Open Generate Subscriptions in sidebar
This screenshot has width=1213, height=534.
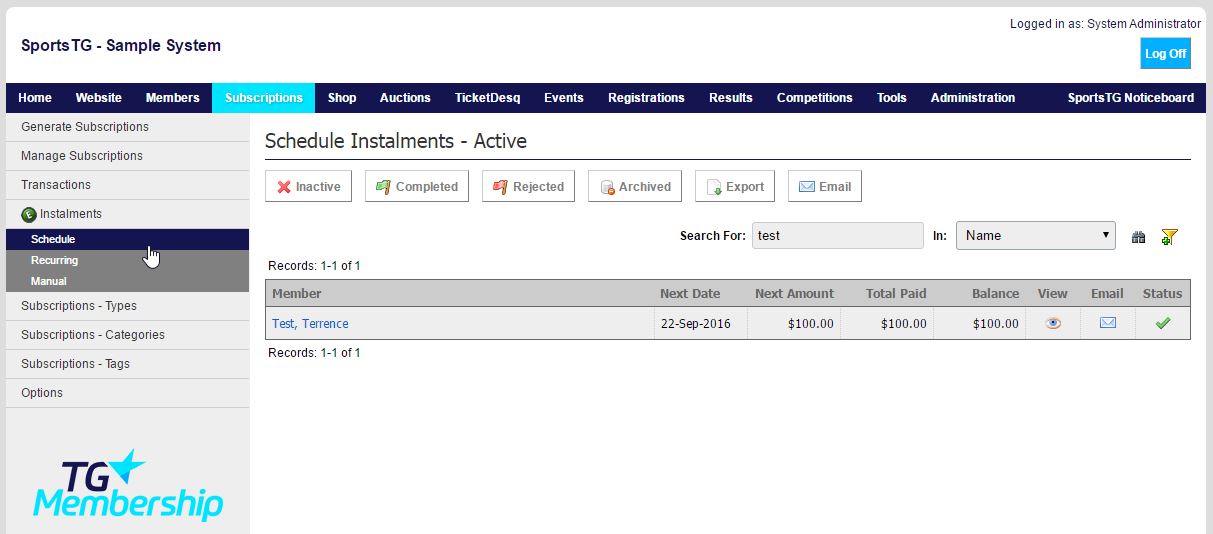point(127,127)
